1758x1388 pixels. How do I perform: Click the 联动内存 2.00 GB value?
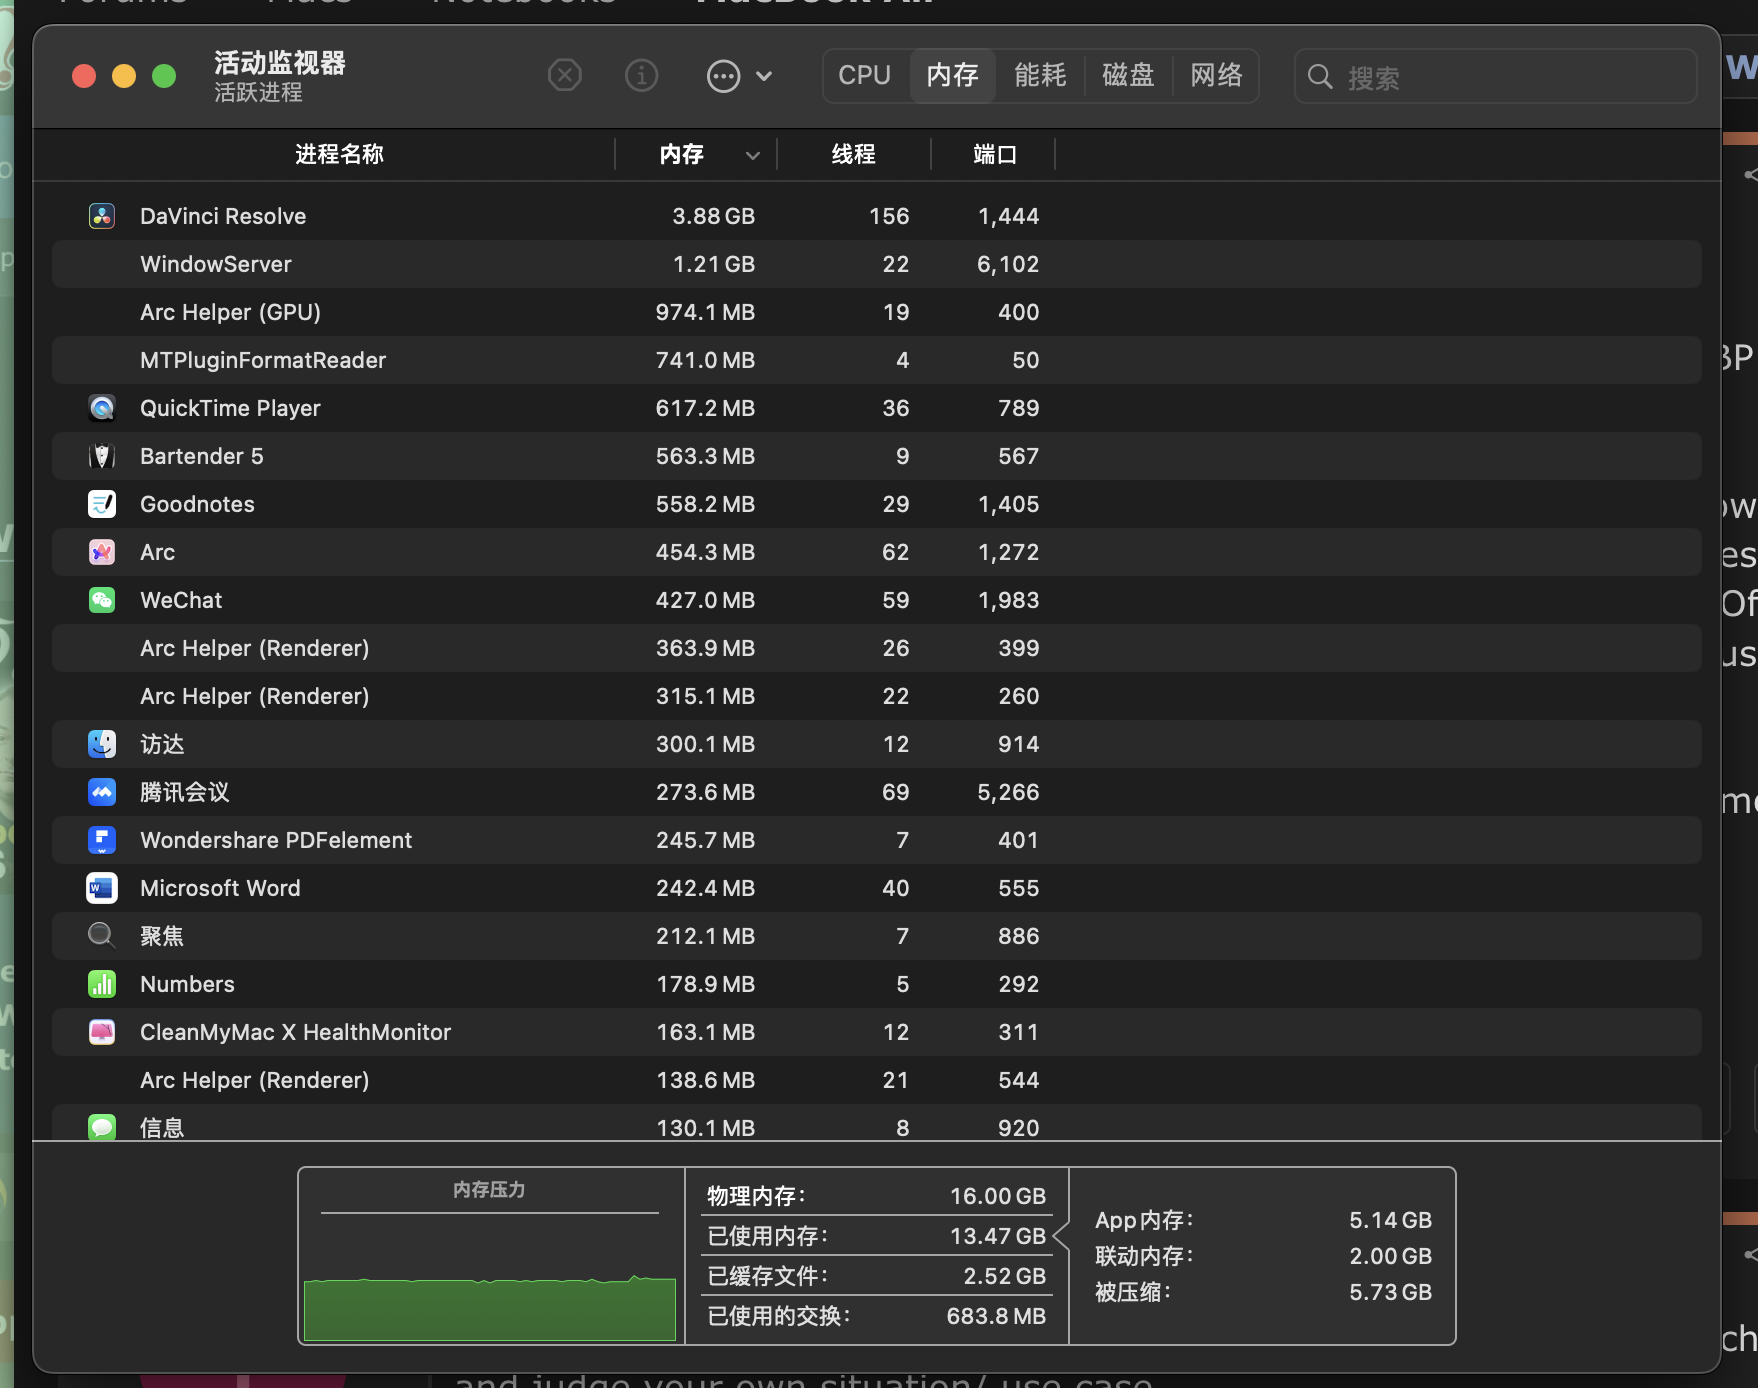pos(1390,1256)
